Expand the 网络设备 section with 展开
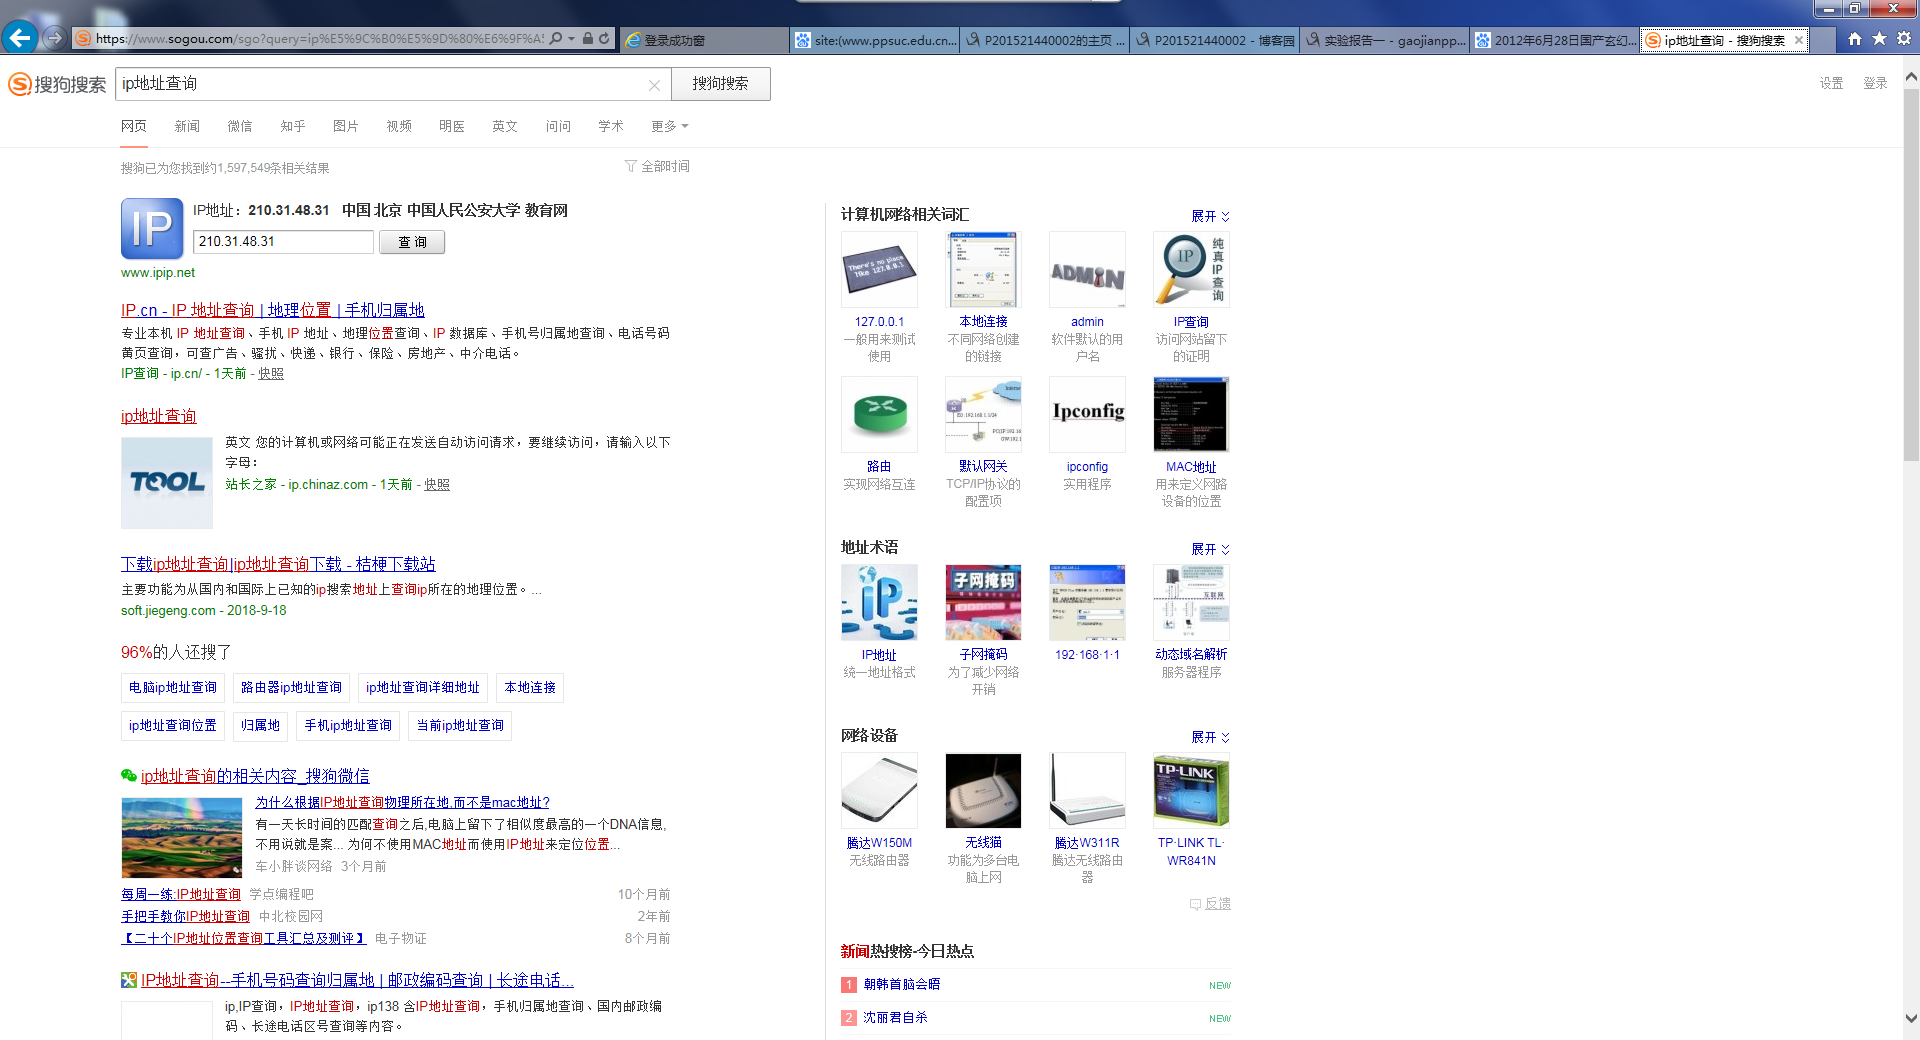The image size is (1920, 1040). click(1210, 737)
